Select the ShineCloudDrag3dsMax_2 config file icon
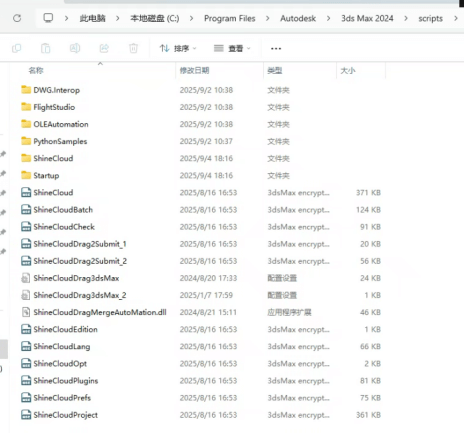 coord(26,295)
